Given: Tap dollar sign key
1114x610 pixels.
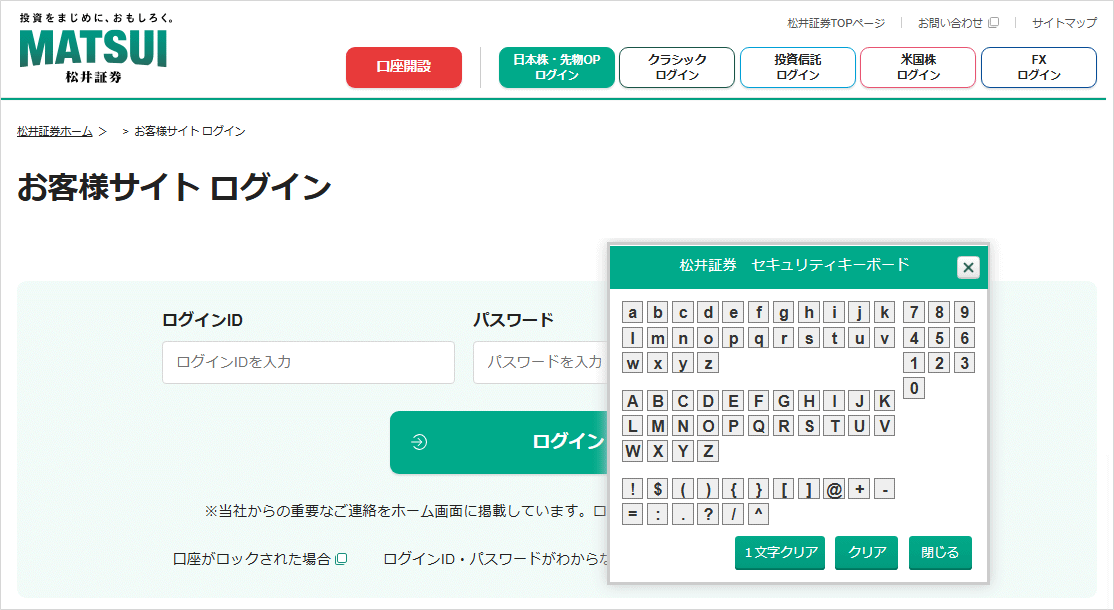Looking at the screenshot, I should click(x=658, y=489).
